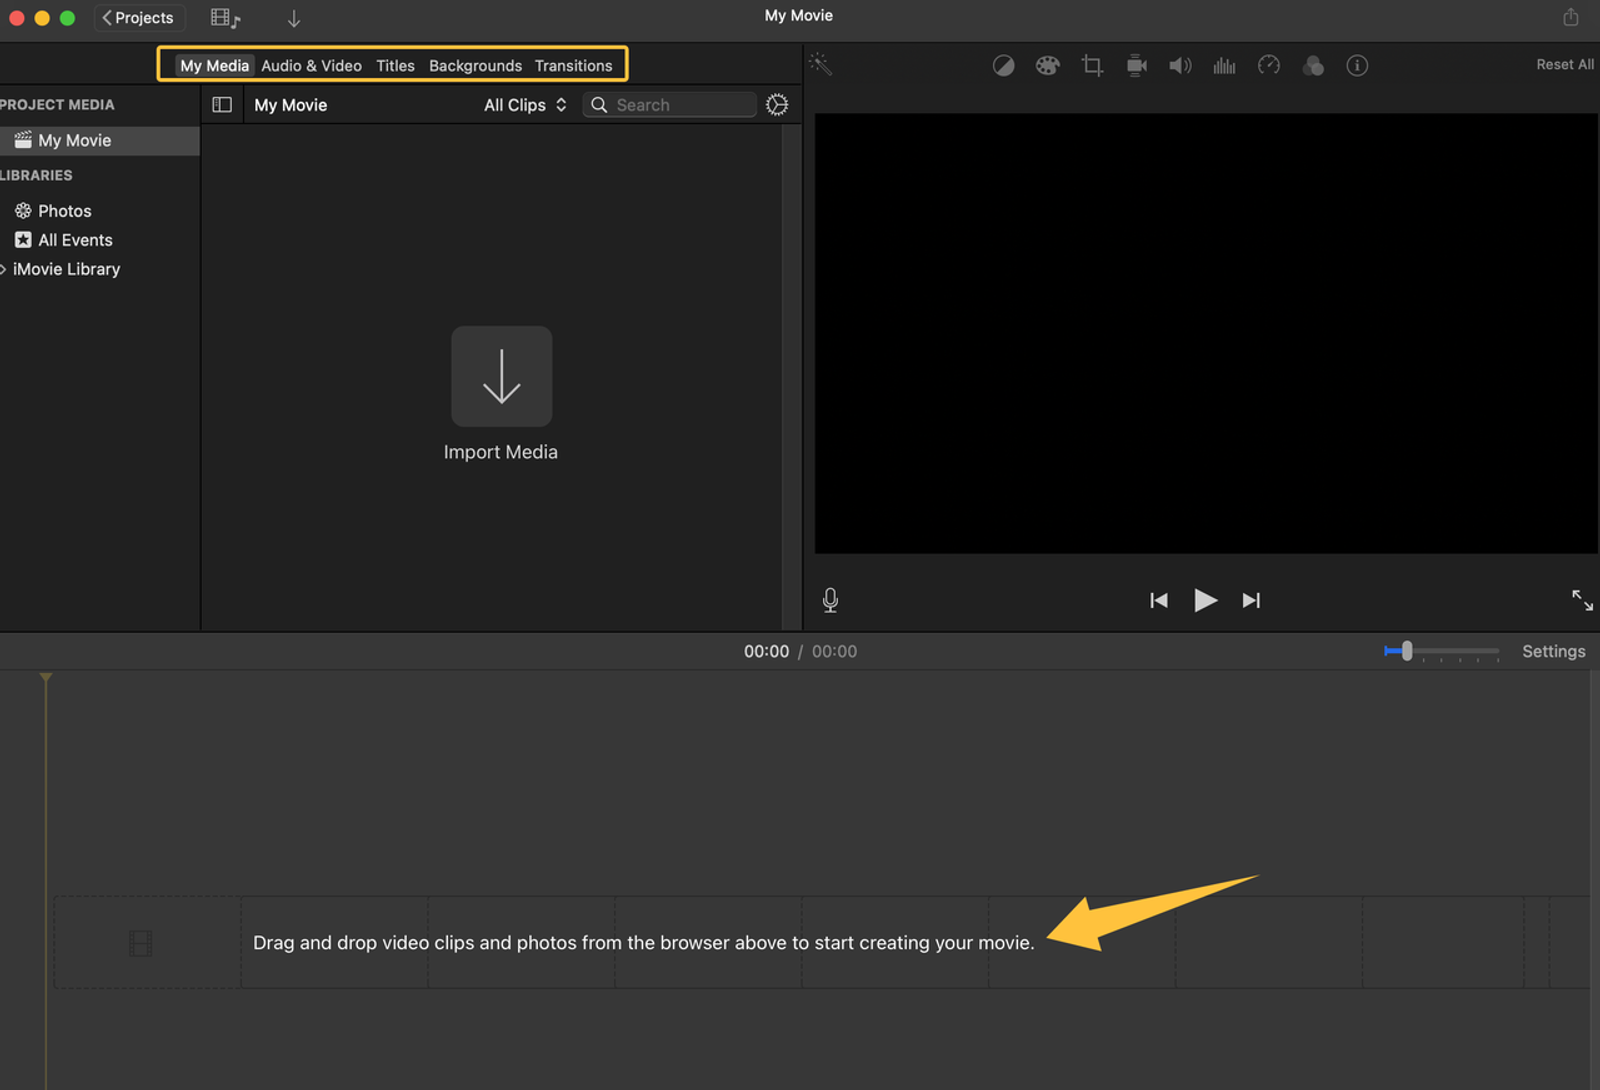This screenshot has width=1600, height=1090.
Task: Show clip information icon
Action: click(1357, 66)
